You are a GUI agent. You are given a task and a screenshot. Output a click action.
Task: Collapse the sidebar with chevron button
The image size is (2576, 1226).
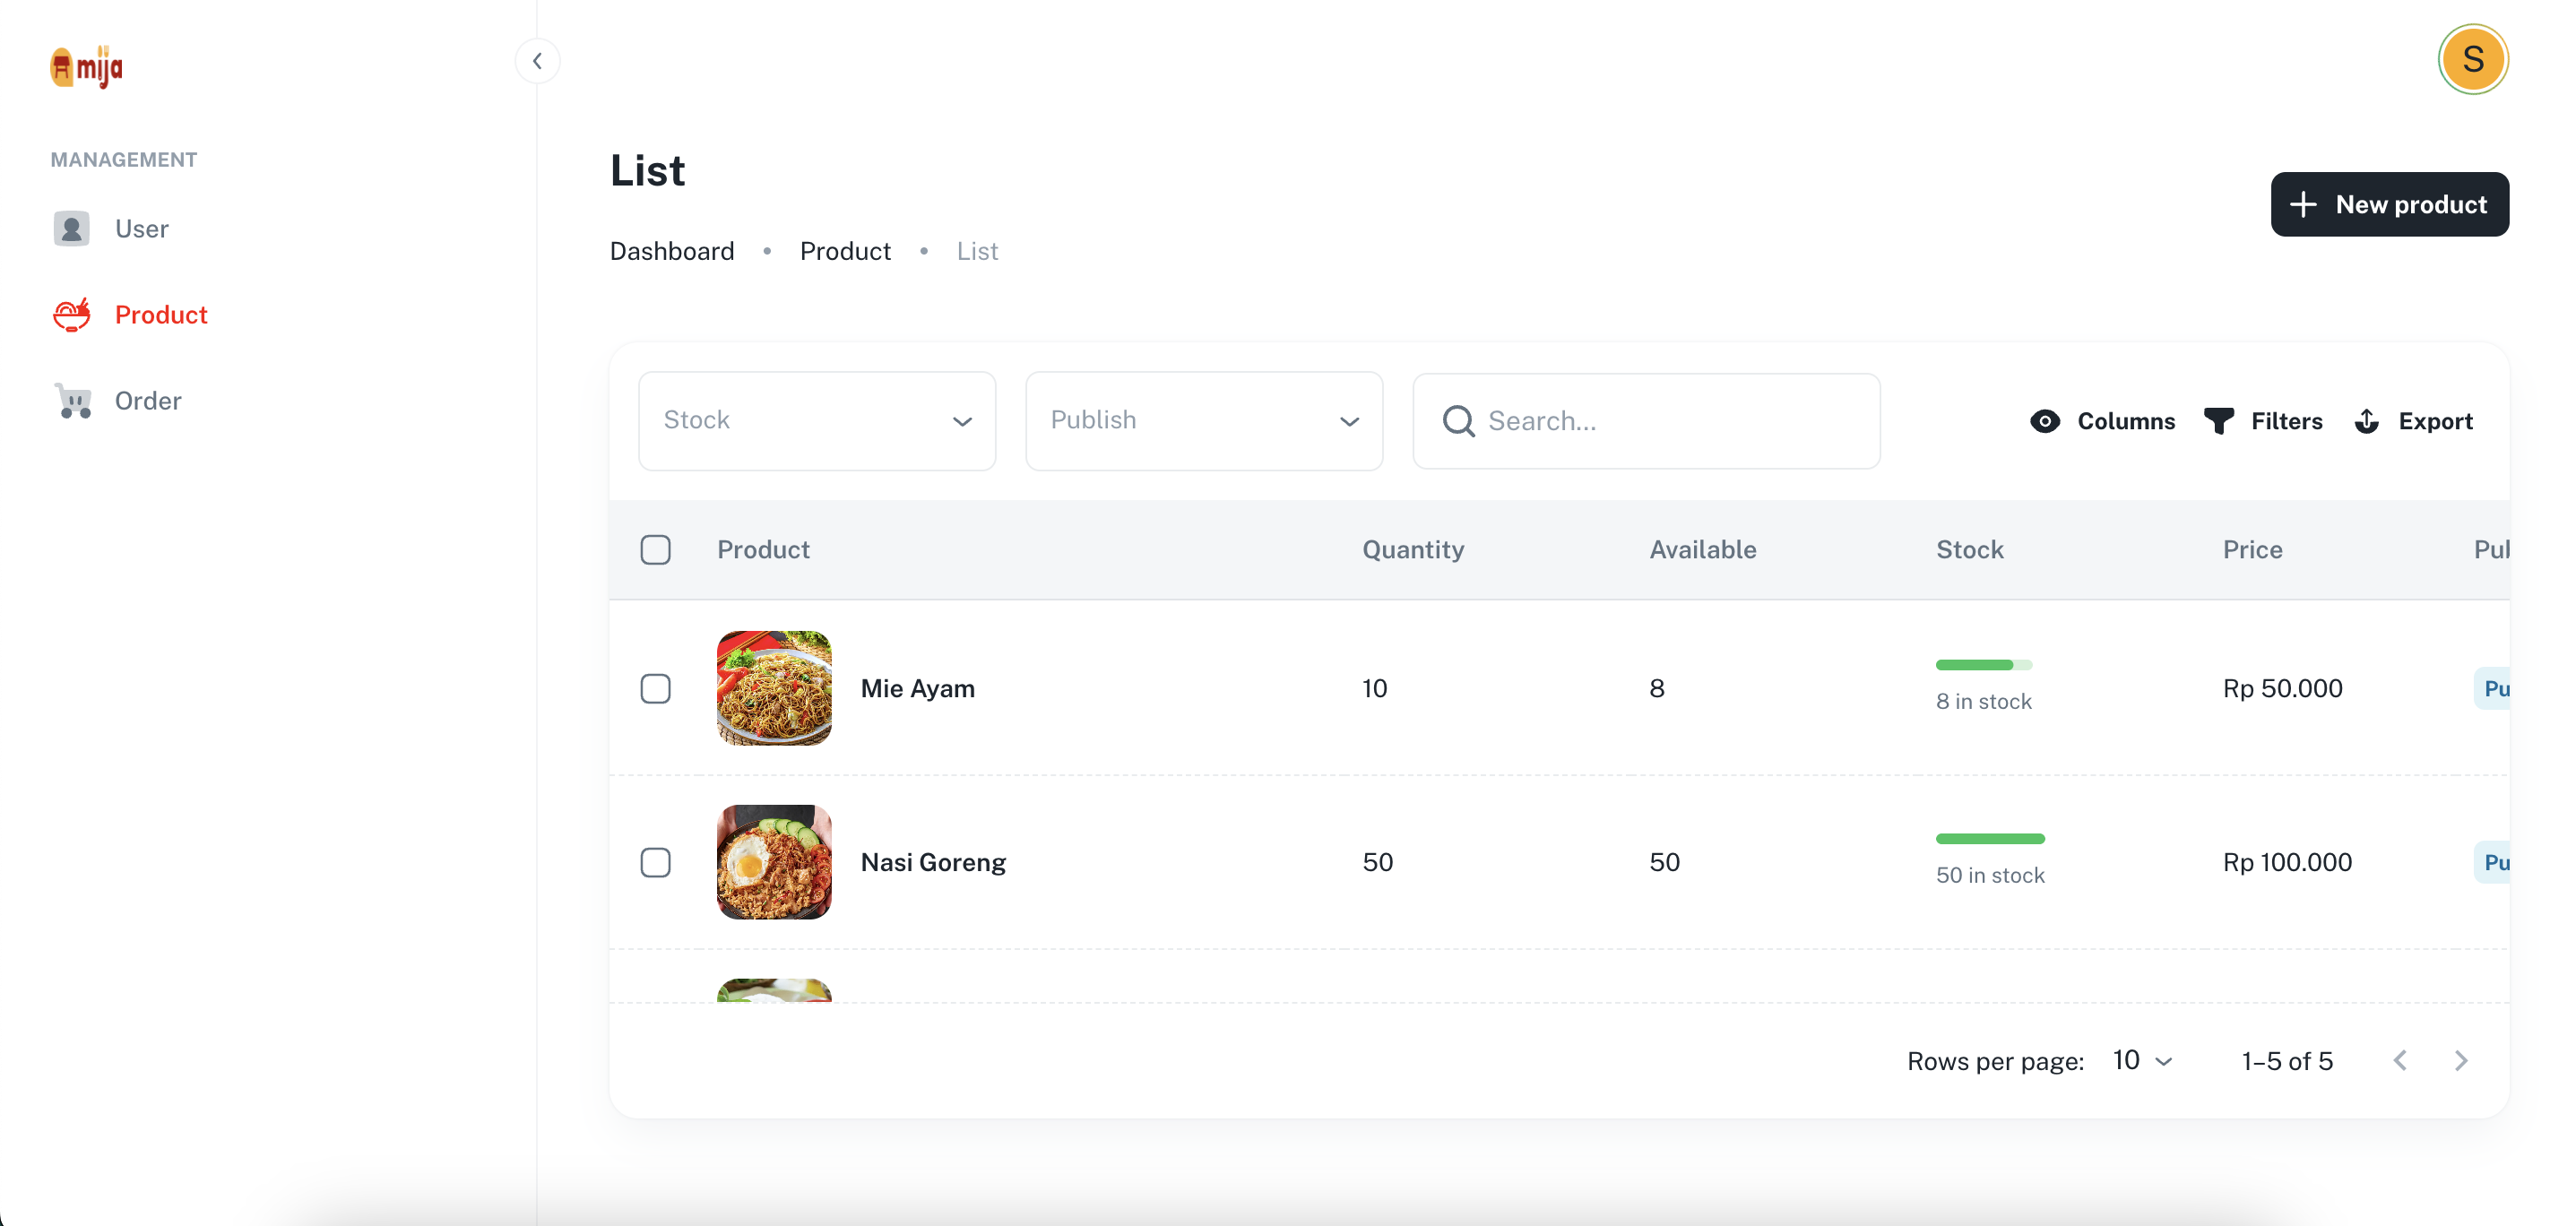click(537, 61)
